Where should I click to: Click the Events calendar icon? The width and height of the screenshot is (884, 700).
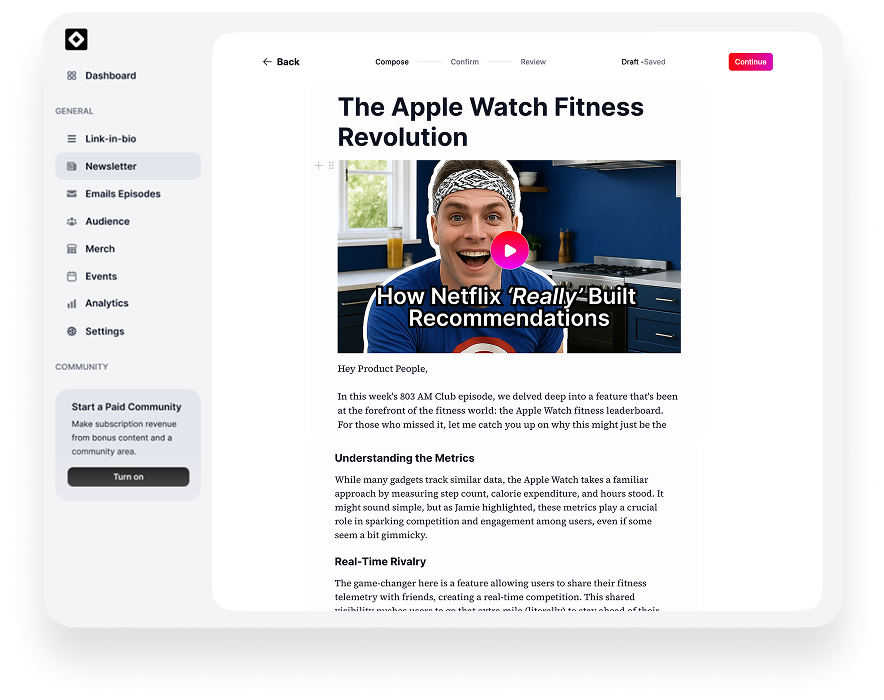(72, 276)
